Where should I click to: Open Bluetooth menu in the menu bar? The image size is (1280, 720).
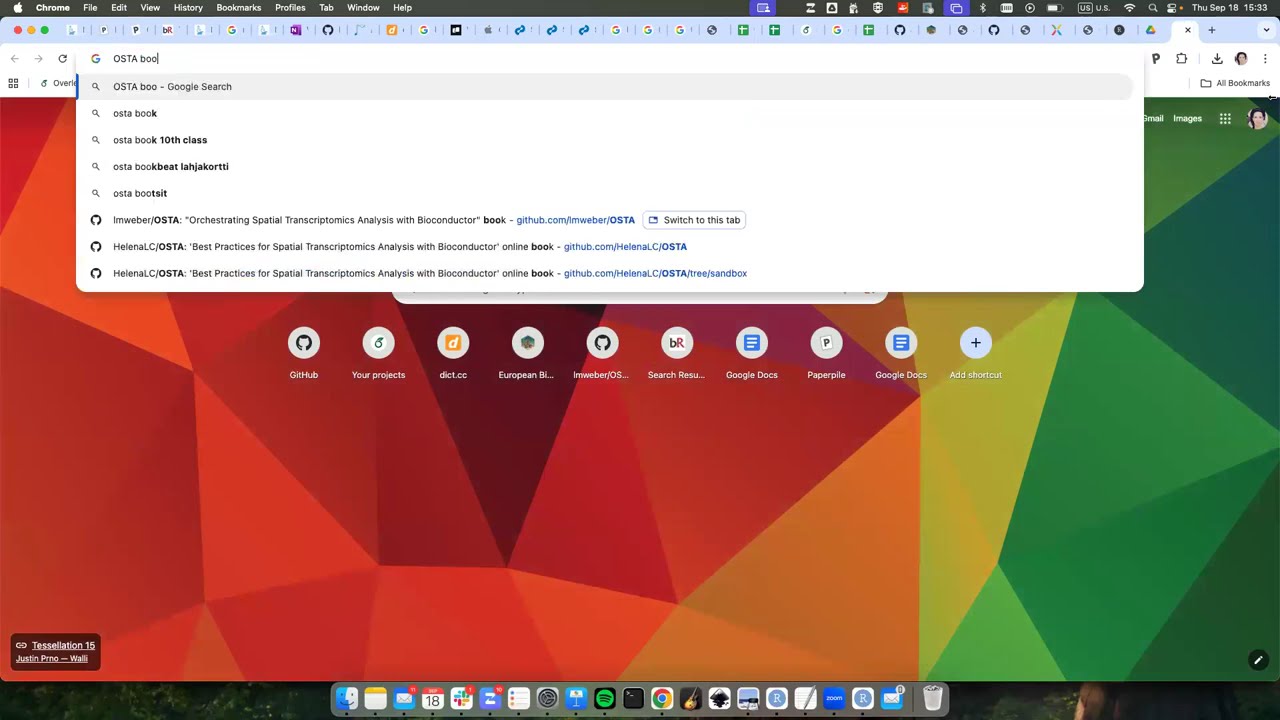983,8
